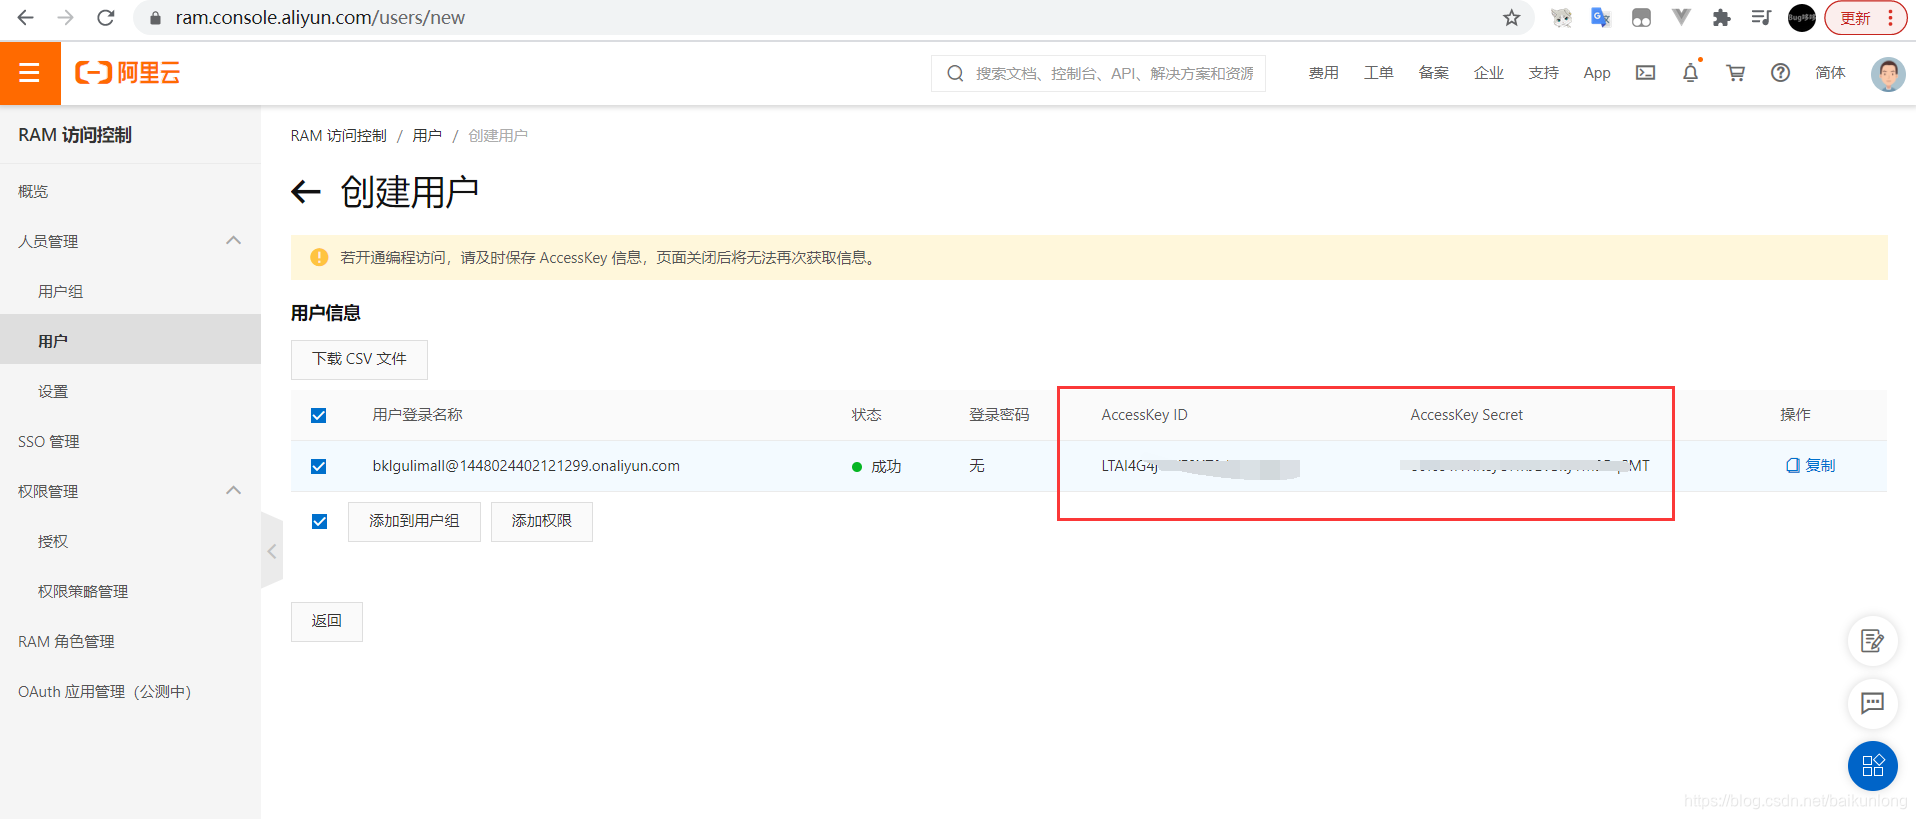1916x819 pixels.
Task: Click the 添加到用户组 button
Action: [414, 521]
